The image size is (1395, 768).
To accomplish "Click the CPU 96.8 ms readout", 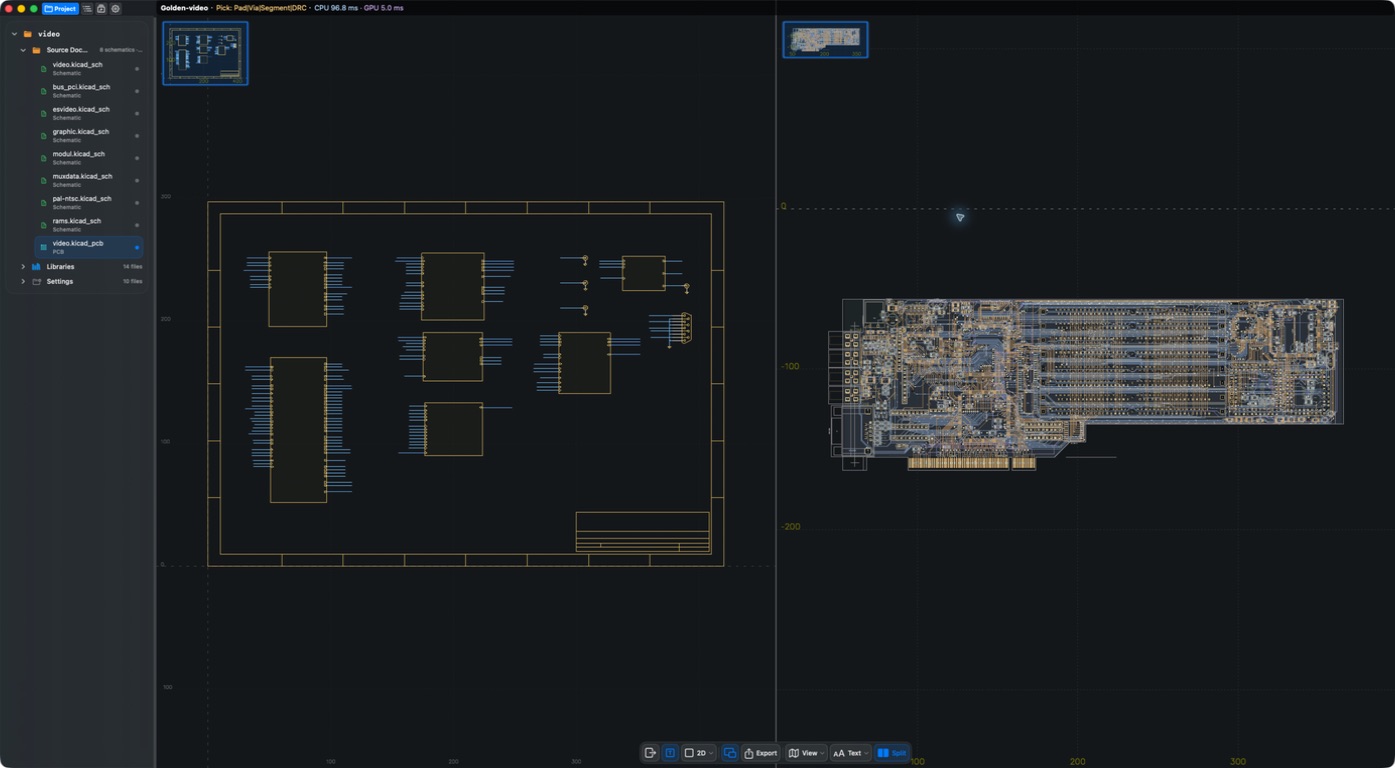I will 336,8.
